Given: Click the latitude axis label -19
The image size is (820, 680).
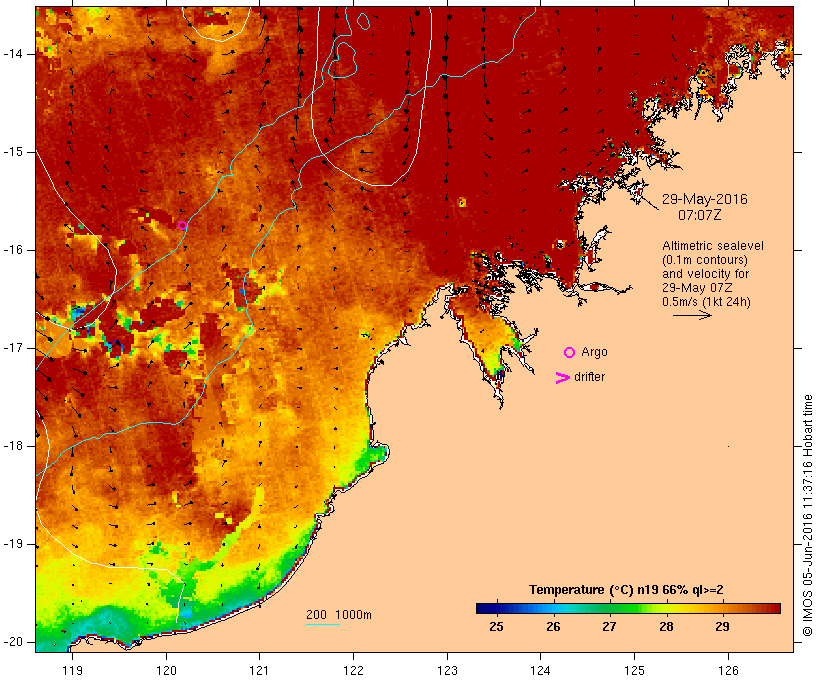Looking at the screenshot, I should point(13,544).
